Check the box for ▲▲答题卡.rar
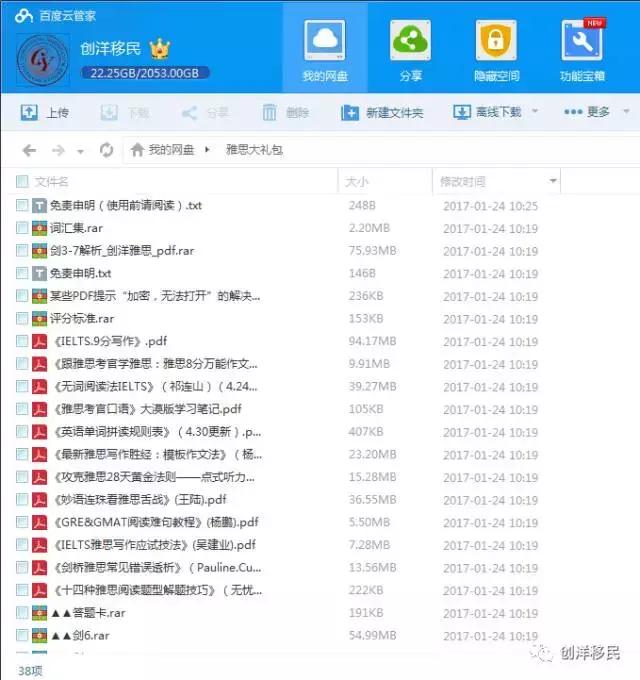Screen dimensions: 640x680 click(22, 612)
